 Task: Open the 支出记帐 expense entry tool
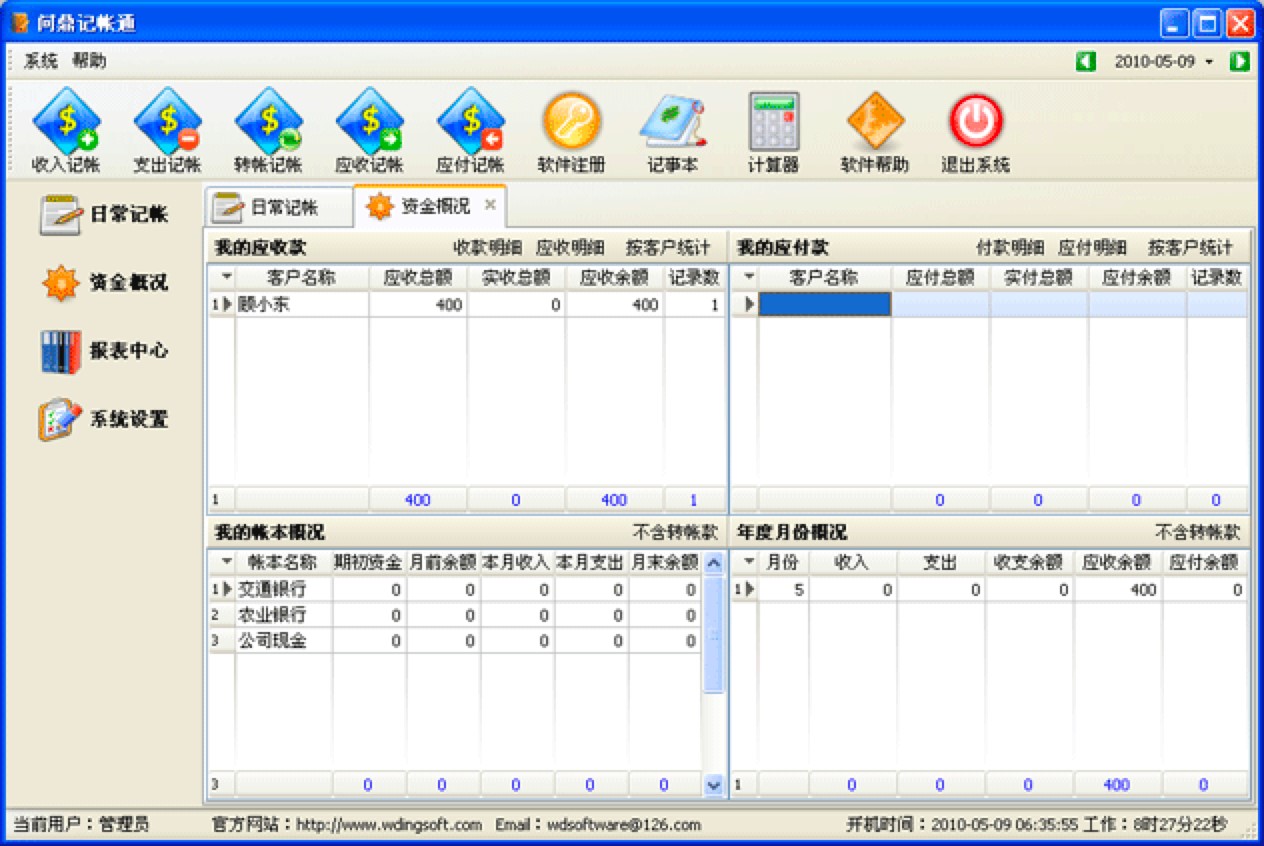tap(167, 130)
